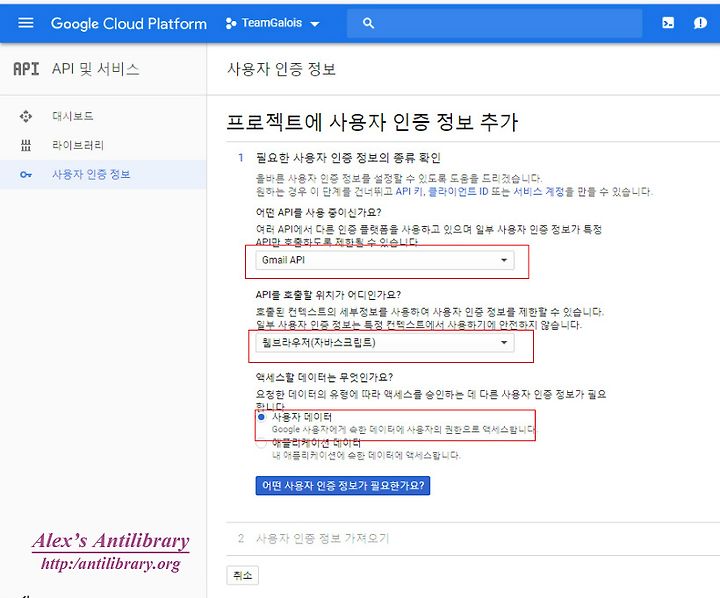This screenshot has height=598, width=720.
Task: Click the 대시보드 dashboard icon
Action: click(x=26, y=116)
